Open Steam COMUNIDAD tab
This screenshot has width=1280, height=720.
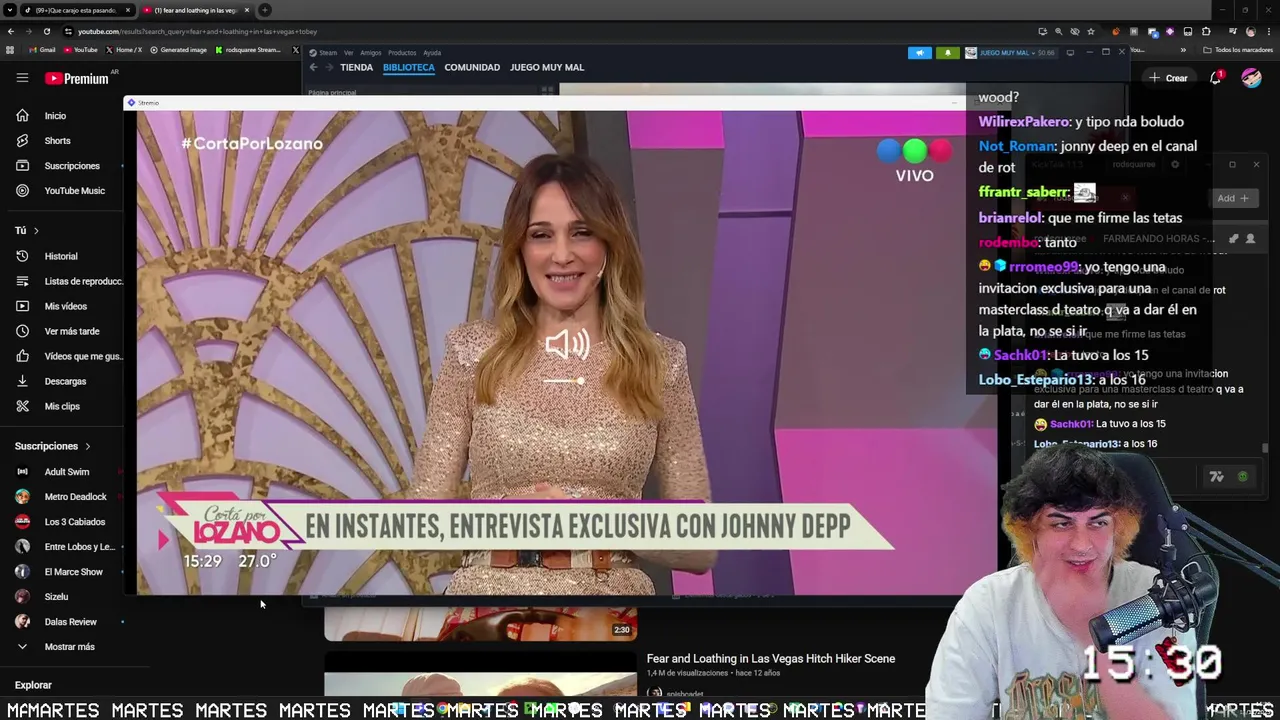472,67
